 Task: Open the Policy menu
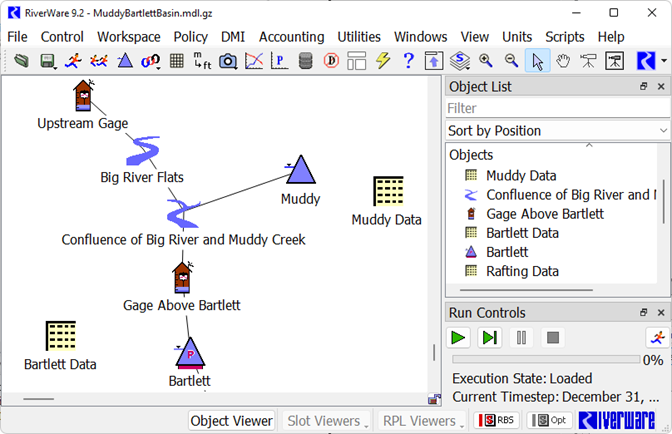190,37
